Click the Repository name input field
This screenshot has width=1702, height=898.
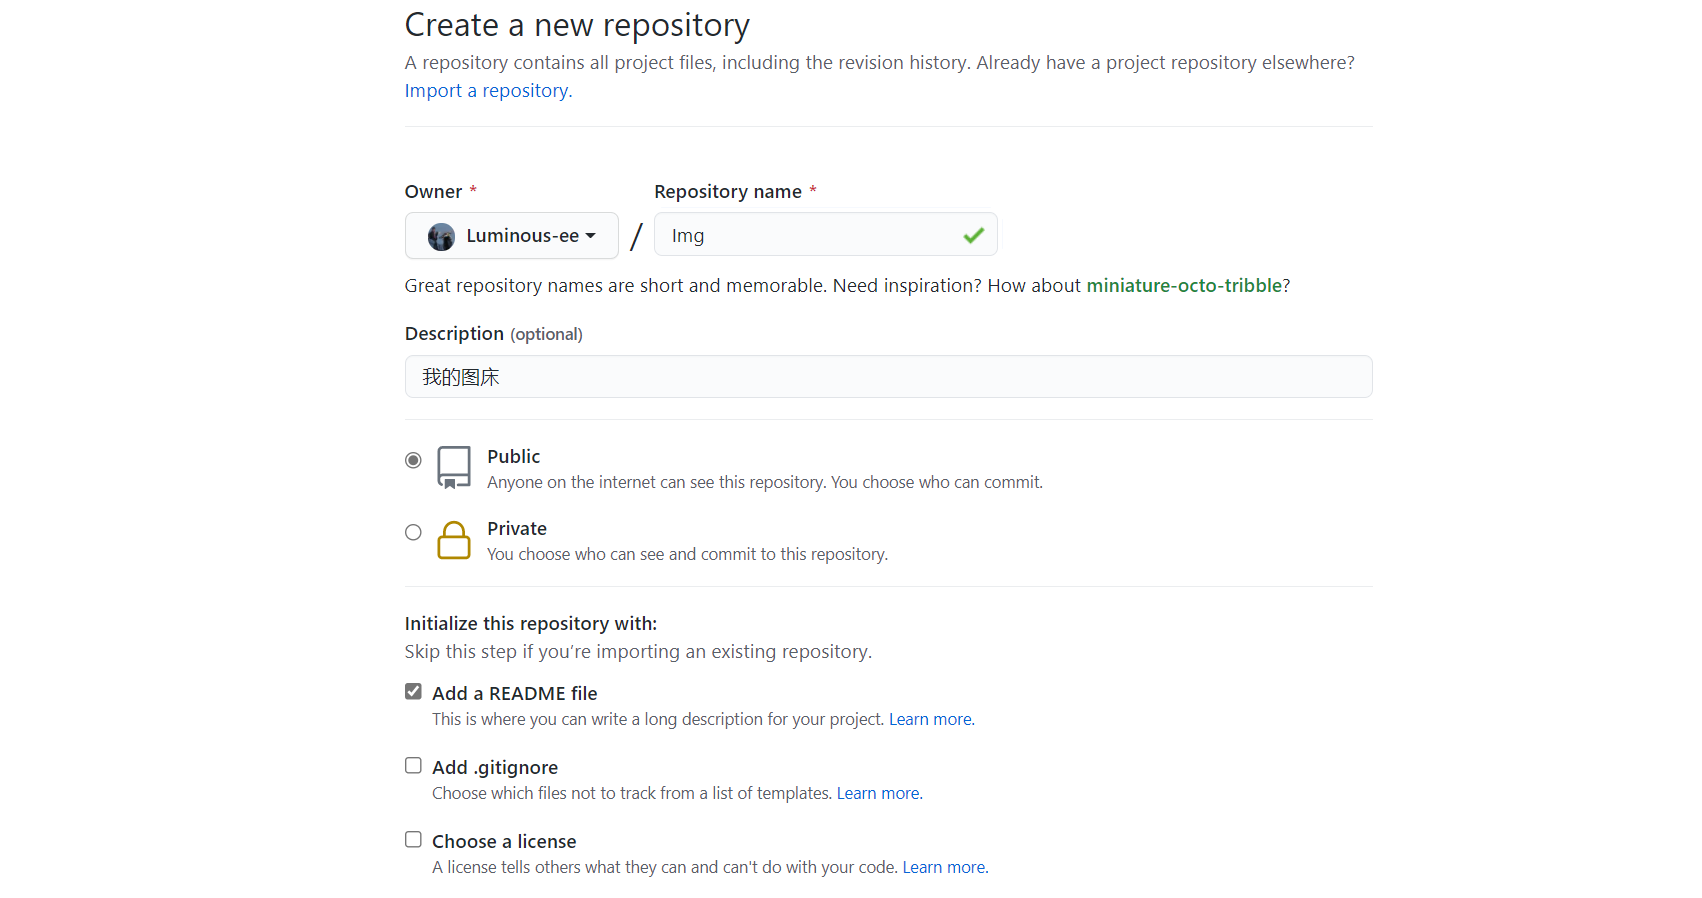point(826,235)
